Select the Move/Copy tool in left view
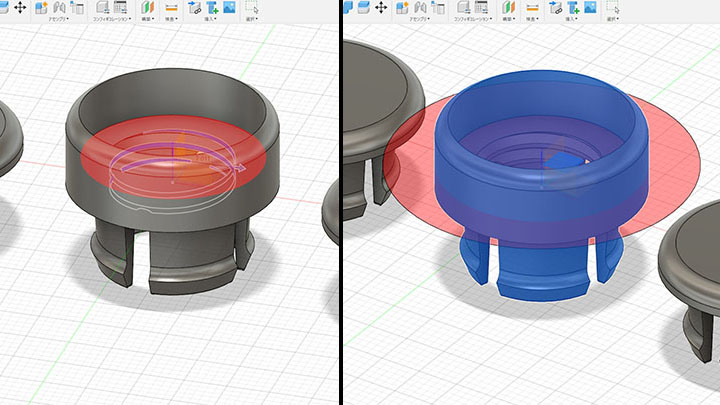720x405 pixels. click(x=20, y=7)
